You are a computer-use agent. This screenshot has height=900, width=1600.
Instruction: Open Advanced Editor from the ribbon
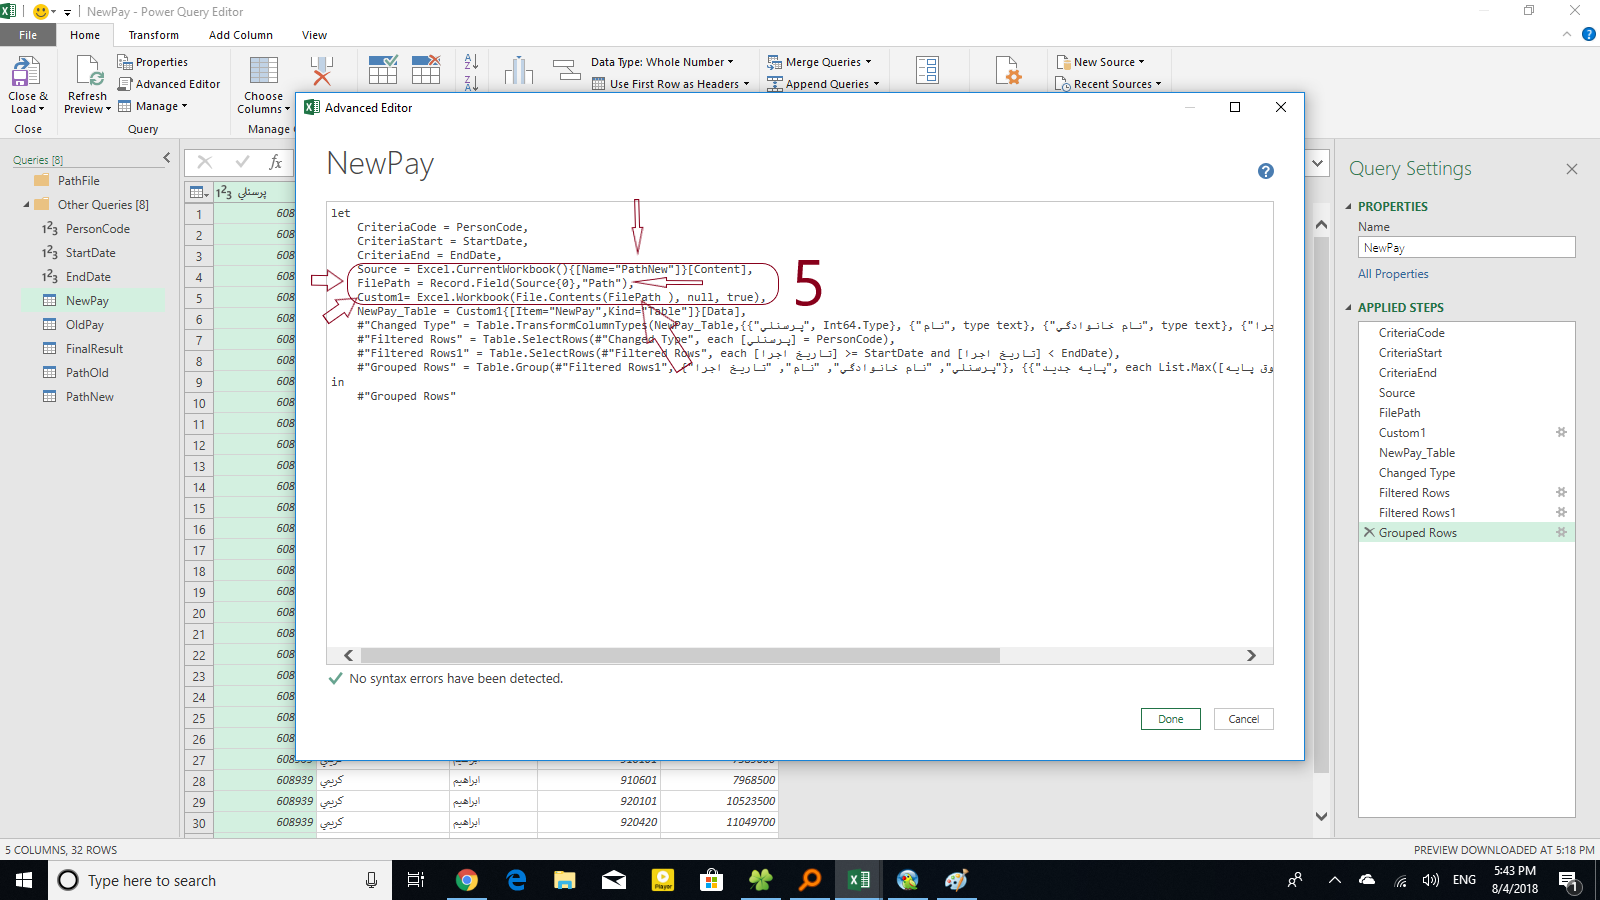tap(169, 84)
